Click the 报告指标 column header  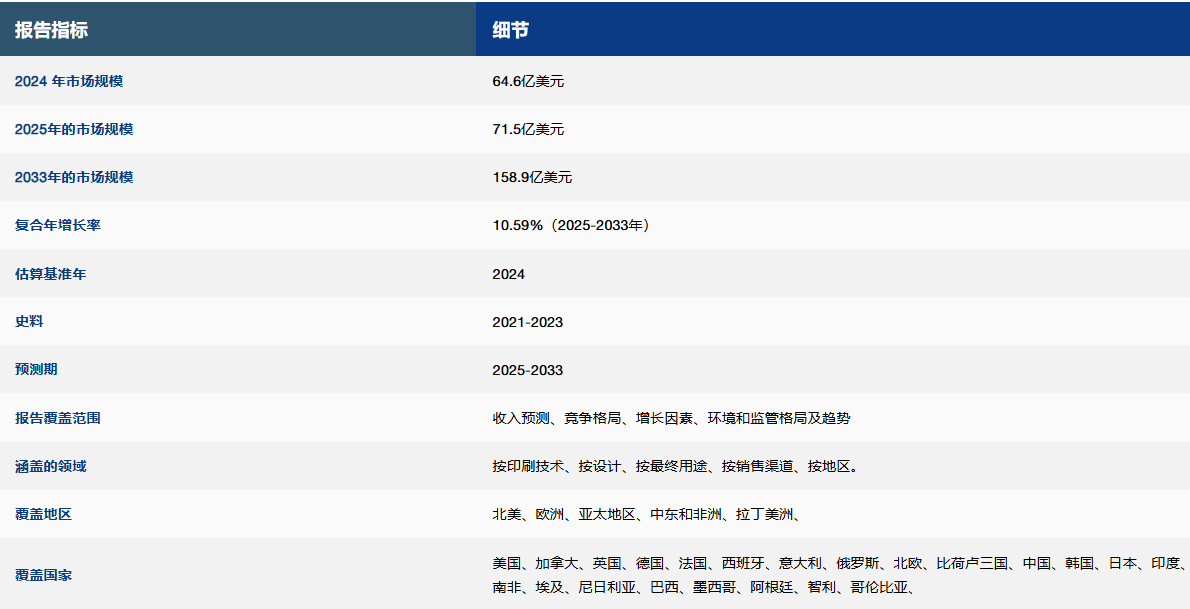pos(51,30)
